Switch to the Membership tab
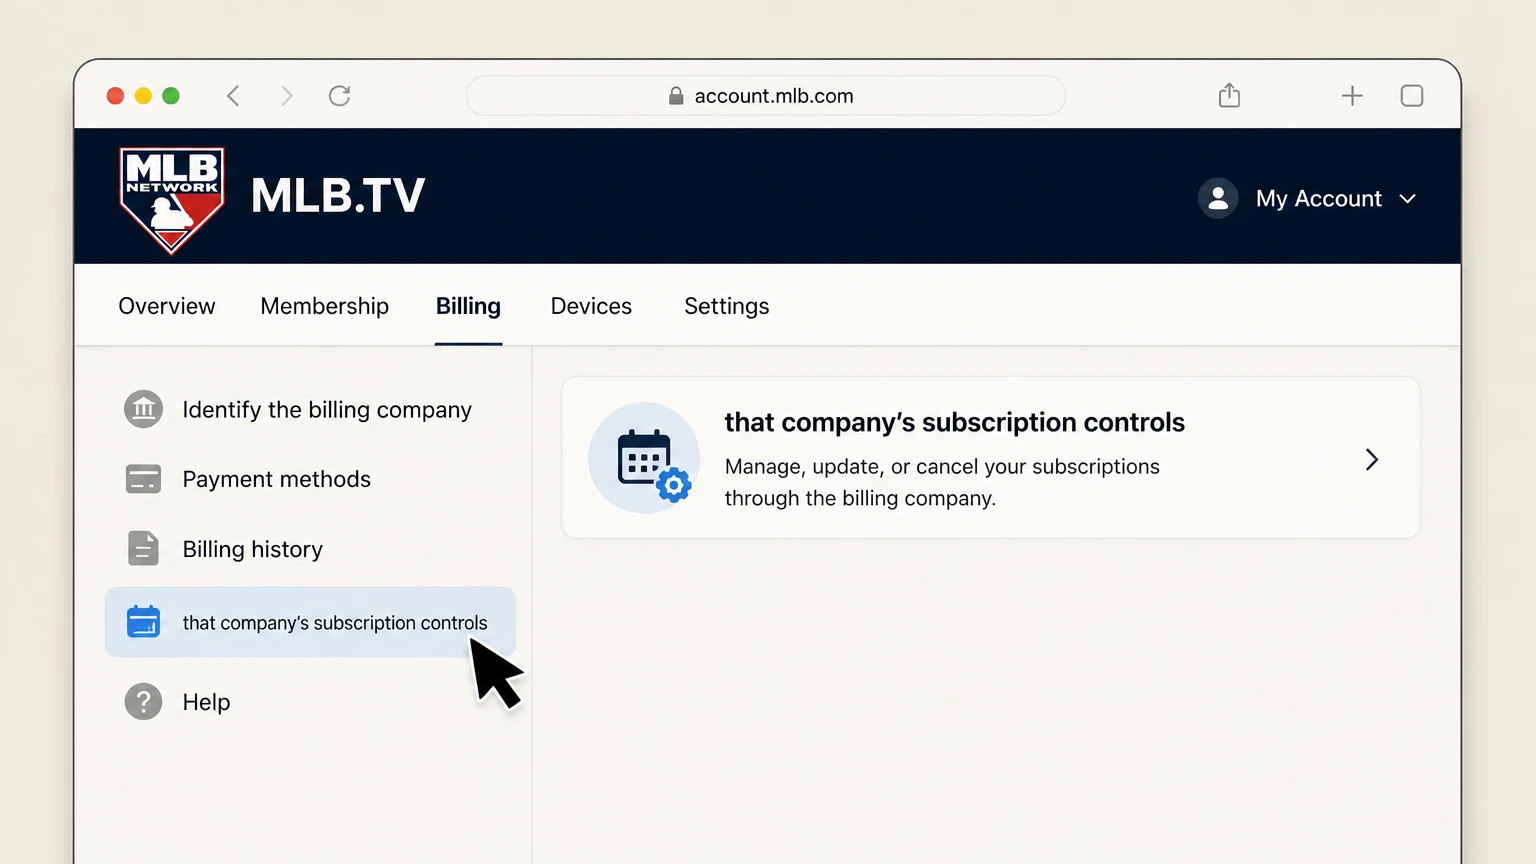 [x=325, y=306]
